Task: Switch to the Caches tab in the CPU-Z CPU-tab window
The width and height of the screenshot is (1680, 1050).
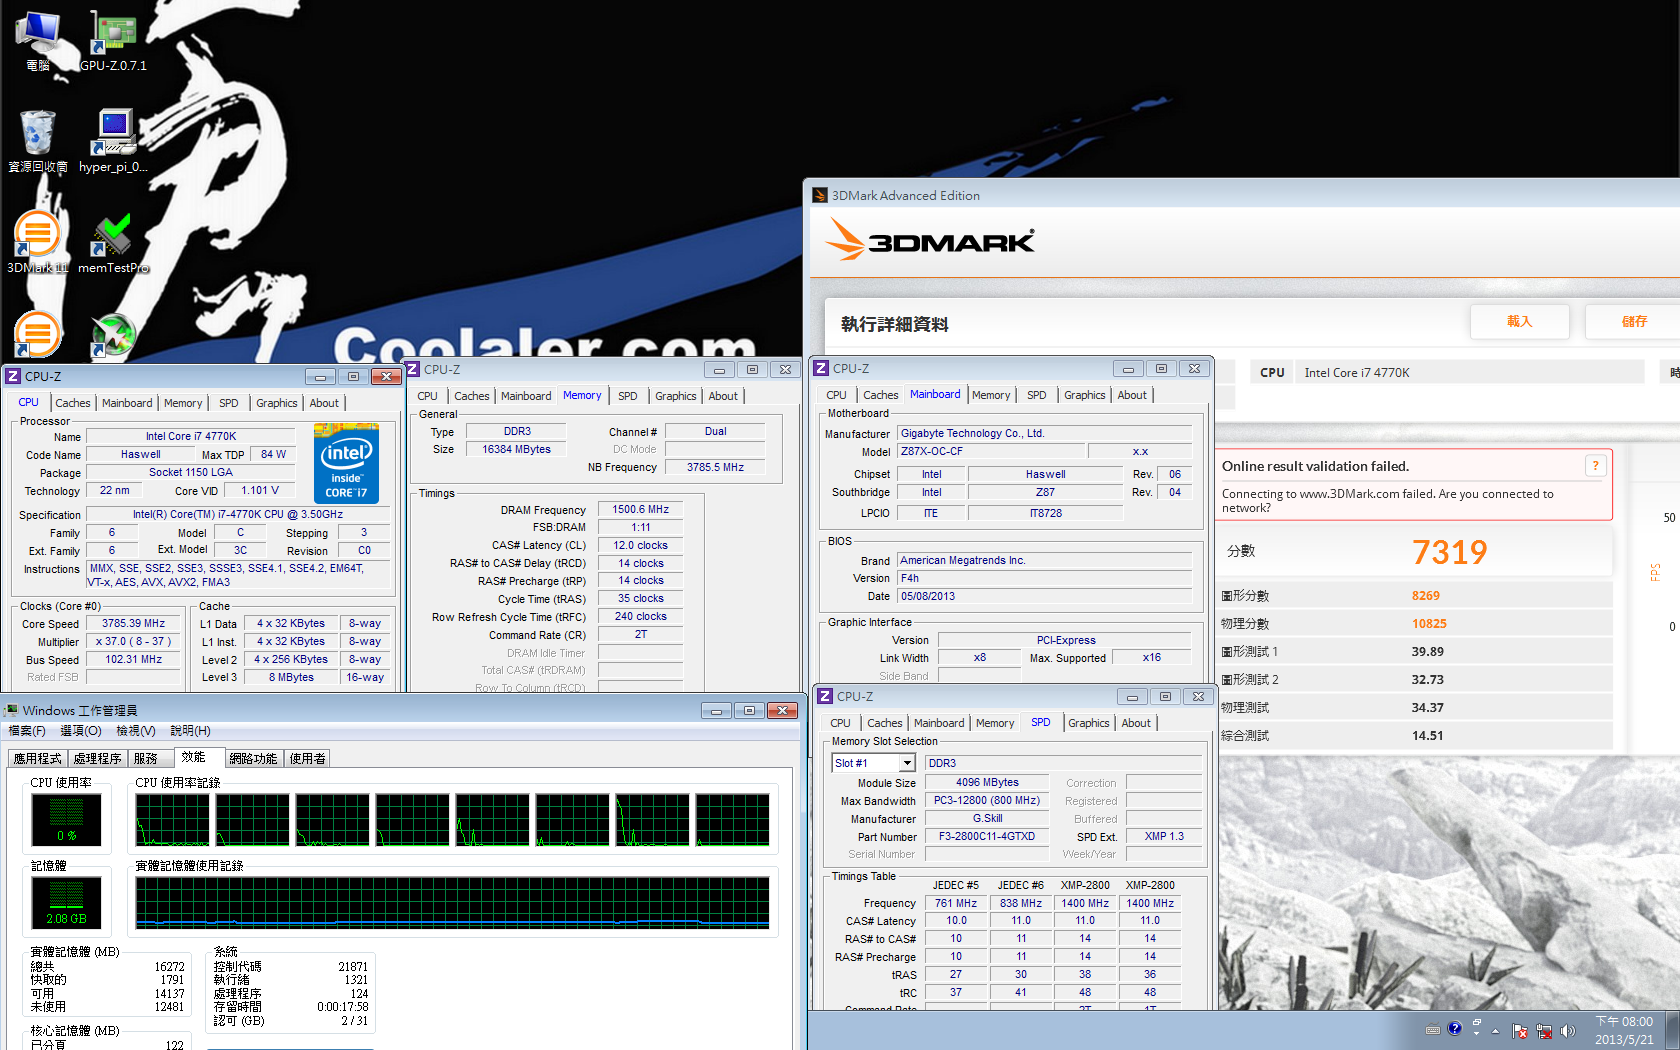Action: pyautogui.click(x=73, y=403)
